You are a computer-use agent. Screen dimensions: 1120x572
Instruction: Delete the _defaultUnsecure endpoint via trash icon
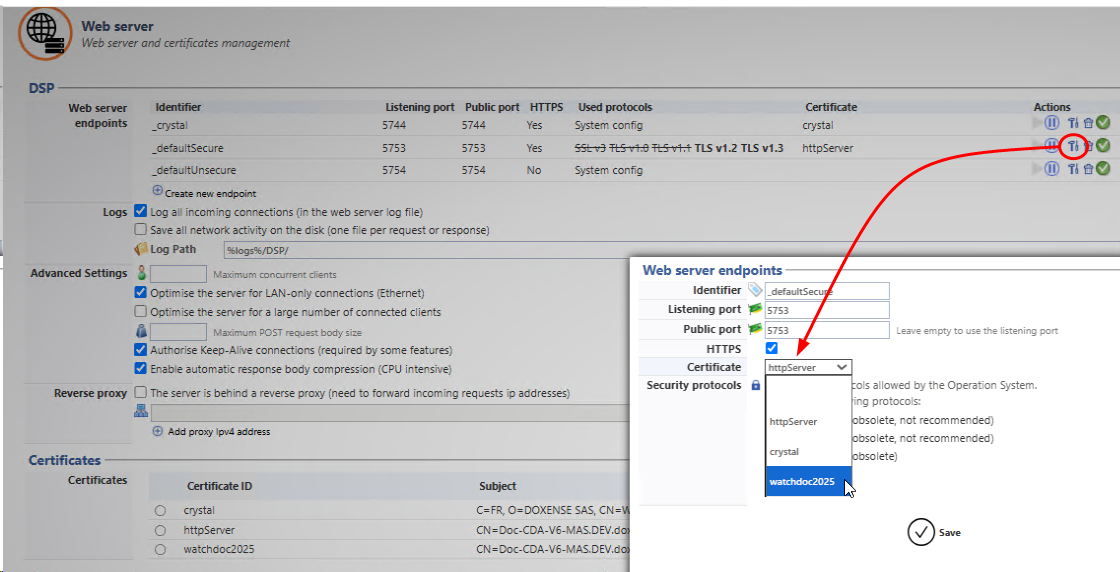[1088, 170]
